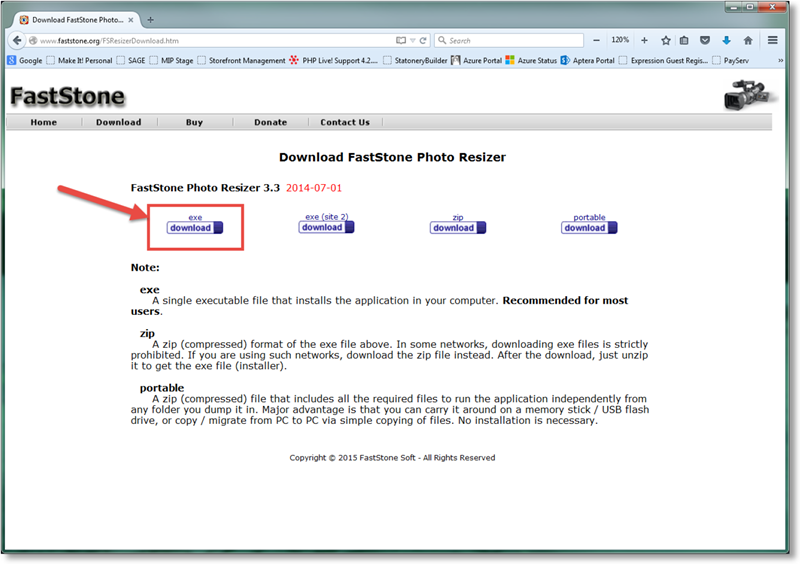Maximize the browser window
The width and height of the screenshot is (801, 565).
(750, 7)
